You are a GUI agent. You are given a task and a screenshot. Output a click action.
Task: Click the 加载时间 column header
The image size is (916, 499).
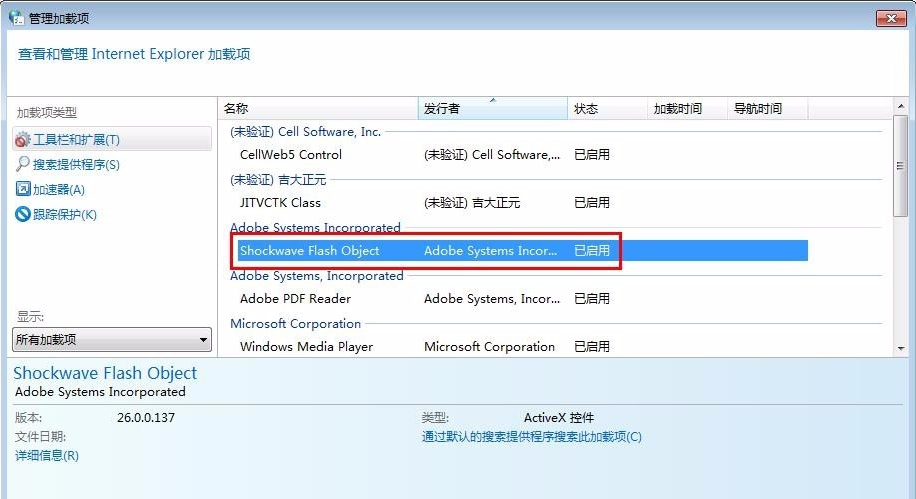coord(686,109)
